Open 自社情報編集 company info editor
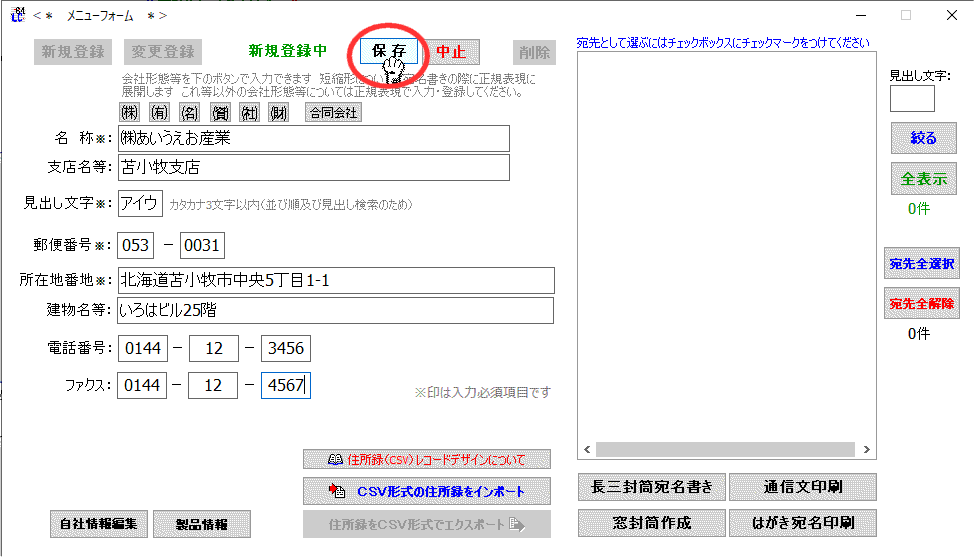The width and height of the screenshot is (974, 557). (97, 523)
